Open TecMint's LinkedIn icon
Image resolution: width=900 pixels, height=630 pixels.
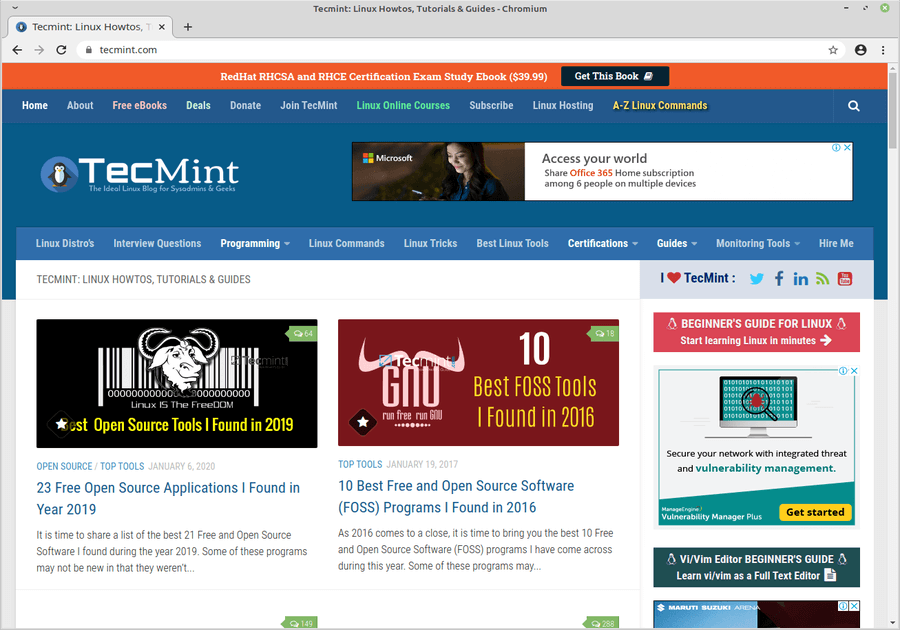(x=801, y=279)
